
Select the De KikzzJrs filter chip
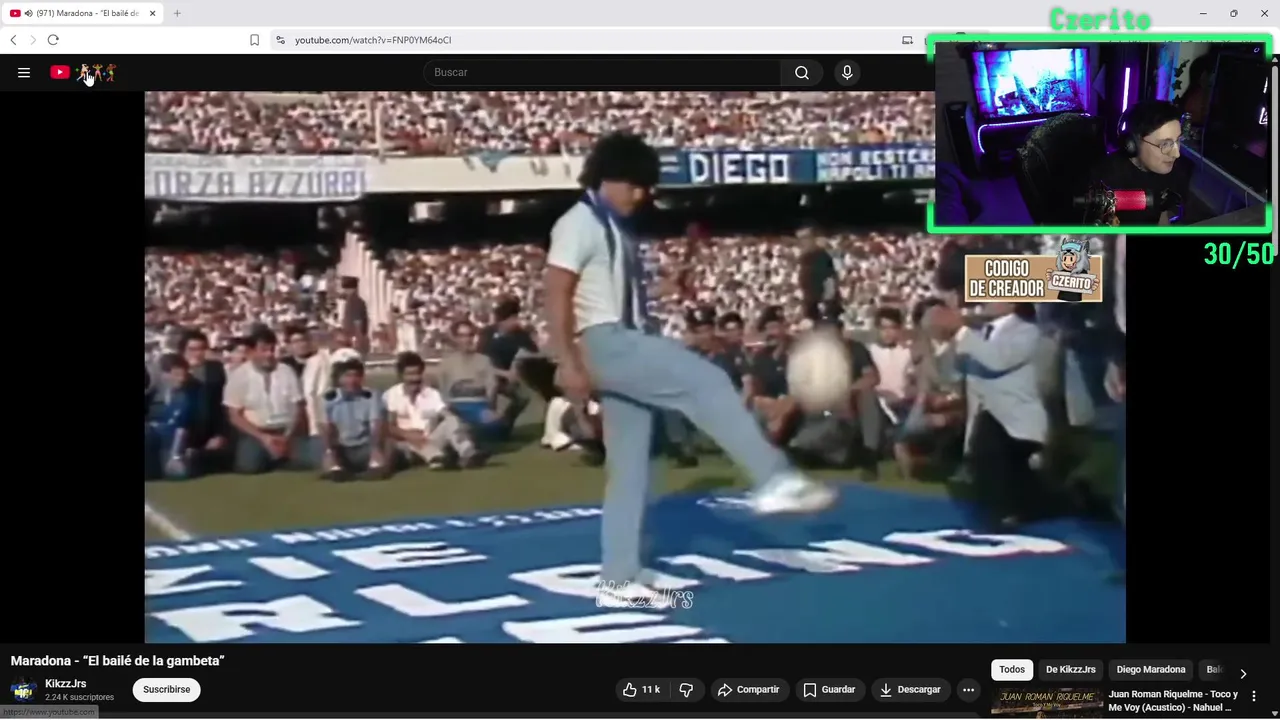click(x=1071, y=670)
